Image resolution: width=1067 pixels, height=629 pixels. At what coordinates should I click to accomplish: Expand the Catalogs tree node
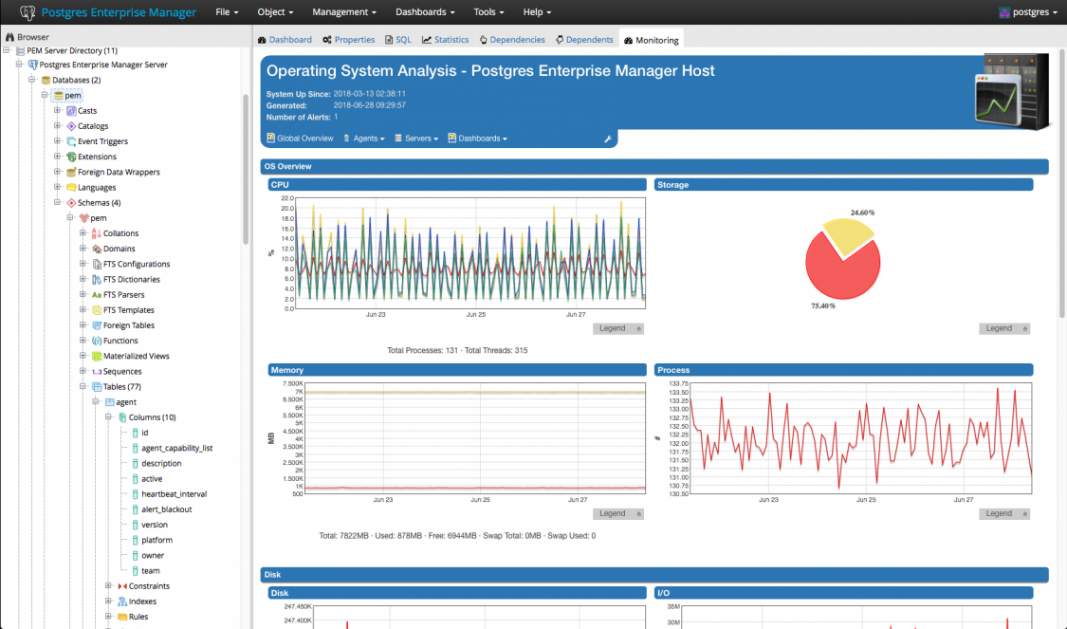point(57,126)
